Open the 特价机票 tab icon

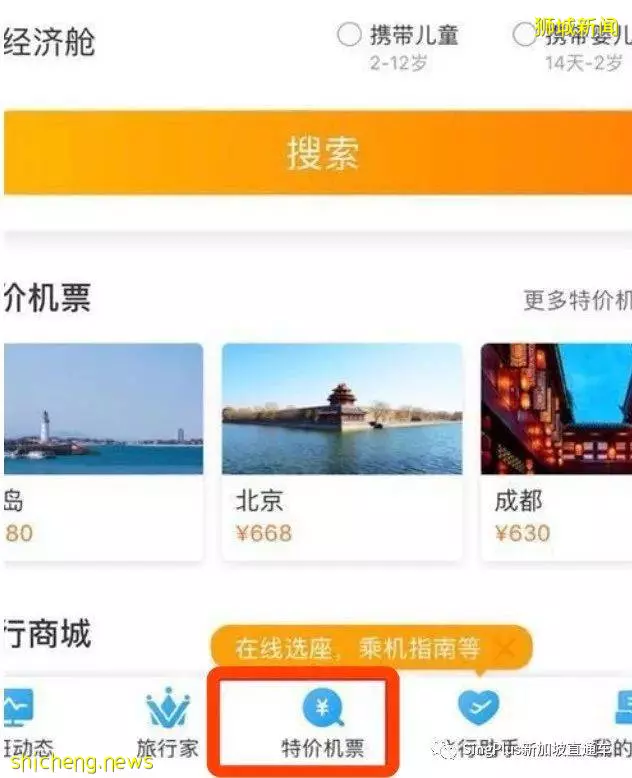(x=323, y=707)
